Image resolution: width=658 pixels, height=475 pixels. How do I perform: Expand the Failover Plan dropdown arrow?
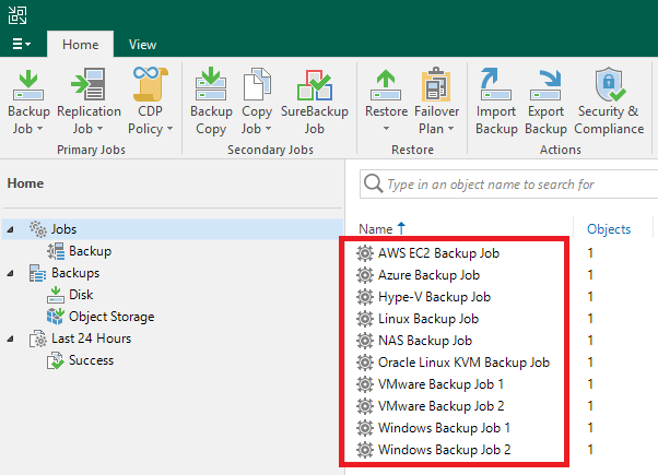point(451,128)
